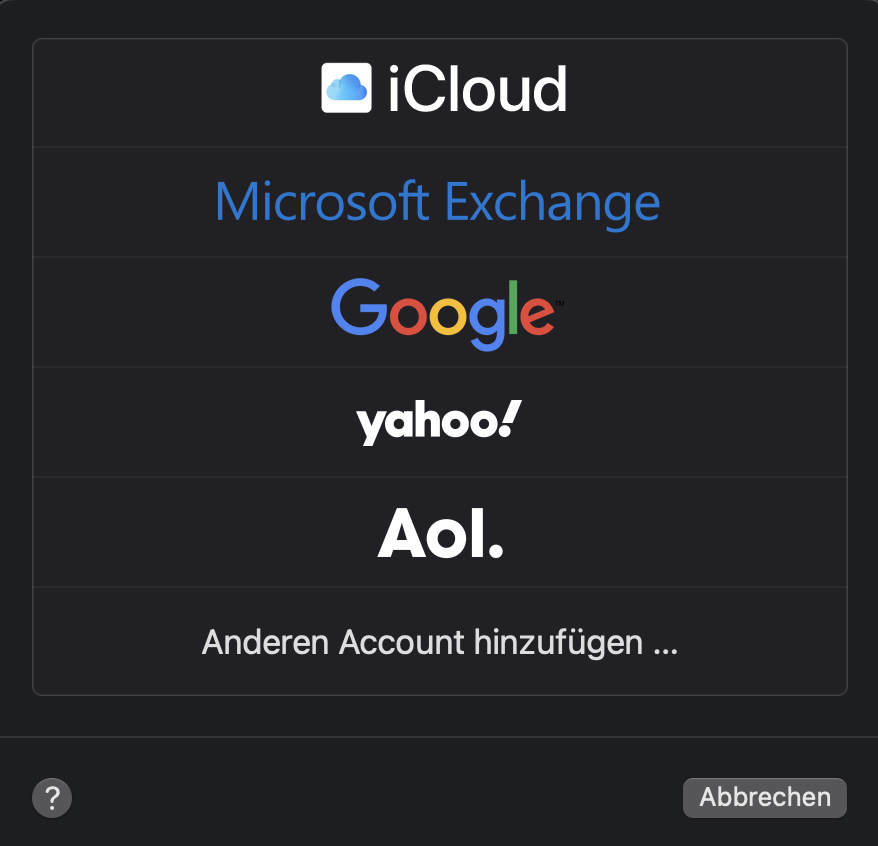This screenshot has height=846, width=878.
Task: Click the word Exchange in blue
Action: (553, 203)
